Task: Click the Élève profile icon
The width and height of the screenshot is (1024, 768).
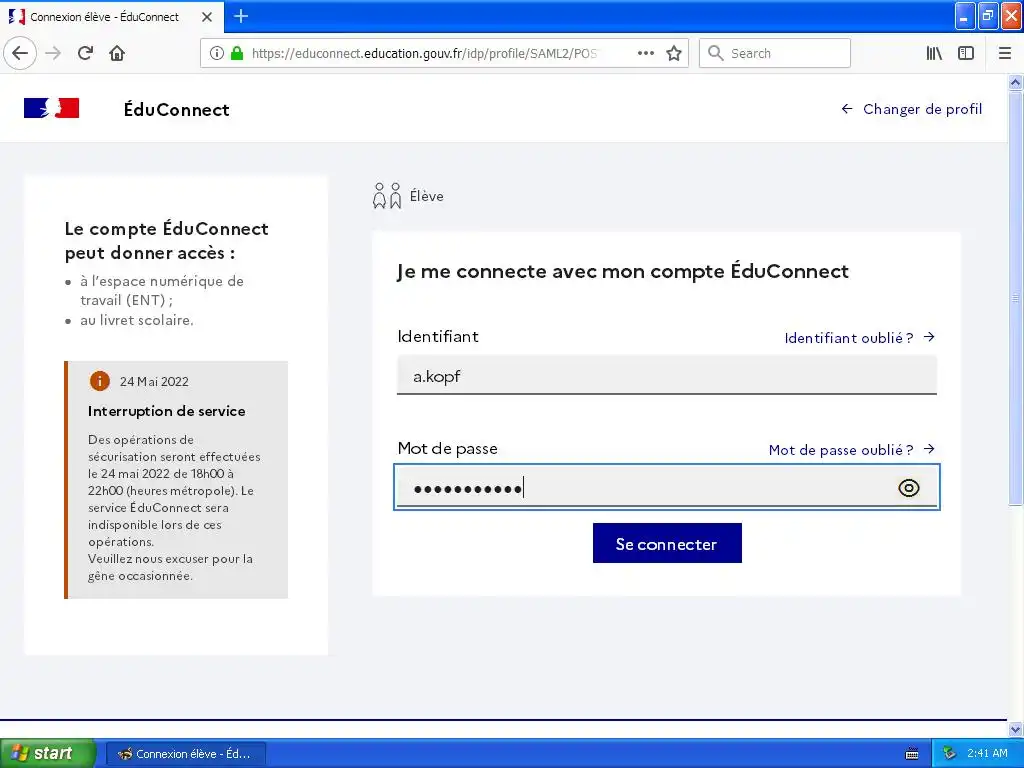Action: pos(387,196)
